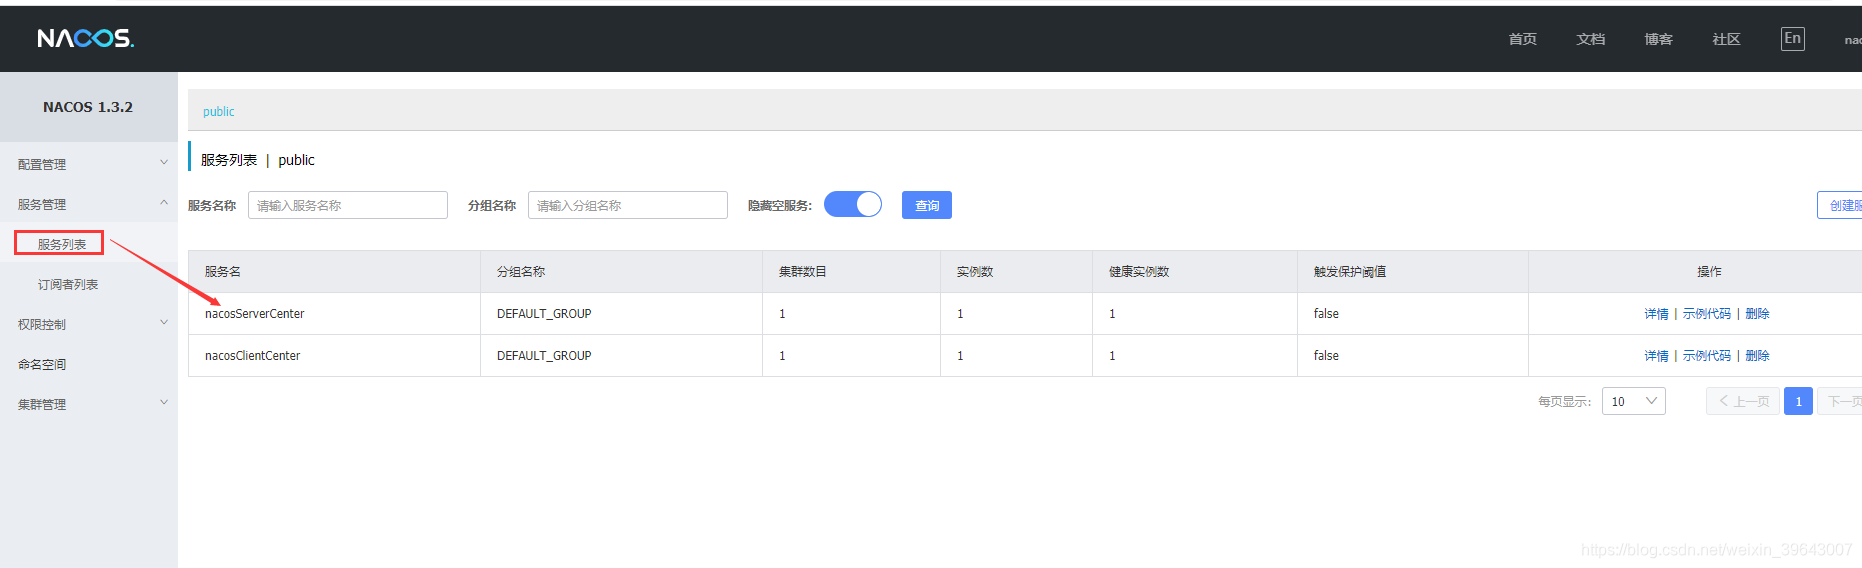The height and width of the screenshot is (568, 1862).
Task: Click DEFAULT_GROUP in nacosServerCenter row
Action: point(544,314)
